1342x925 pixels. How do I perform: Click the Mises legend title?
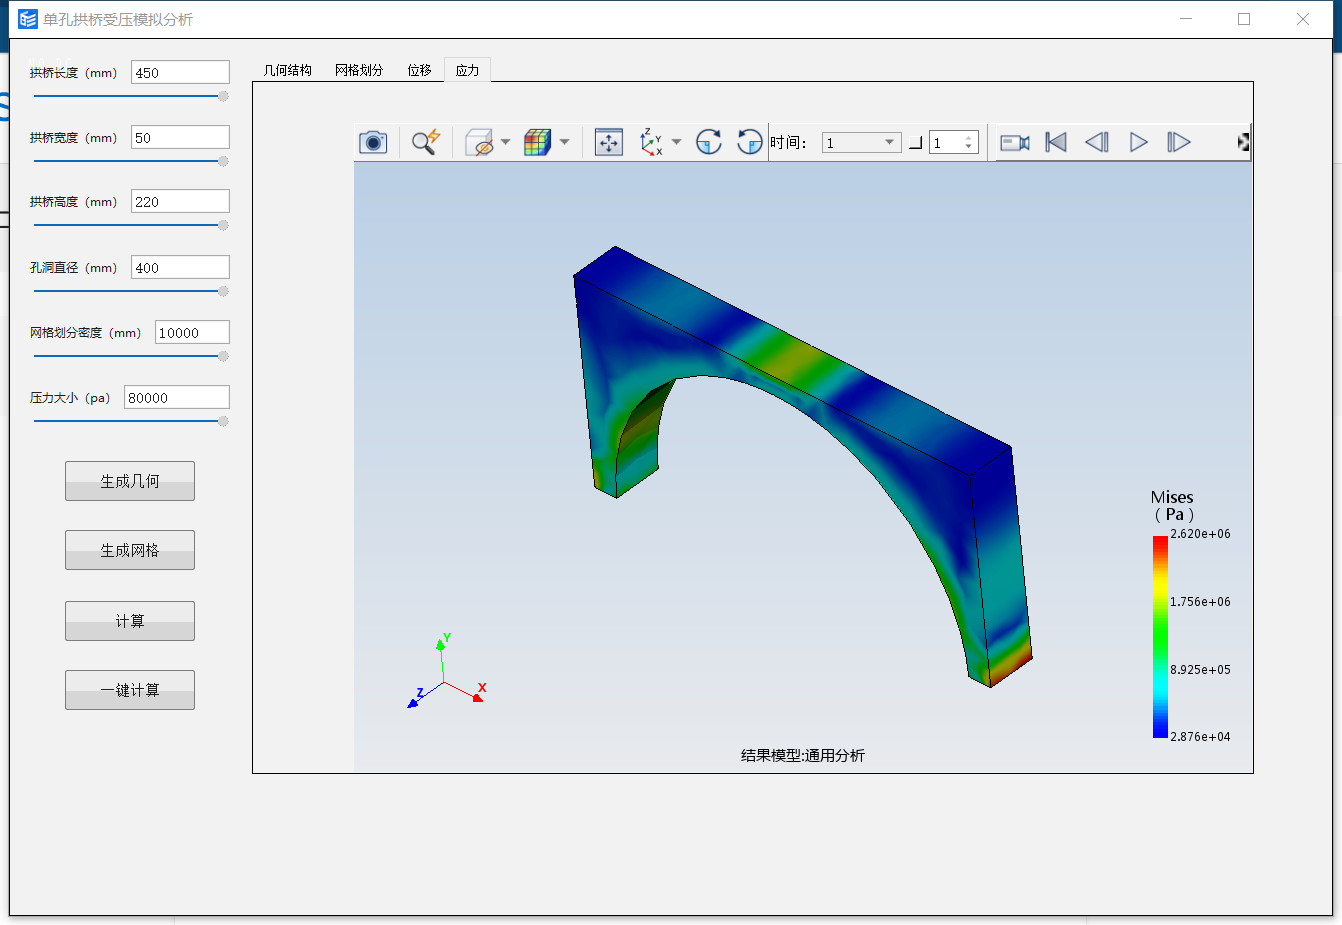(1172, 505)
